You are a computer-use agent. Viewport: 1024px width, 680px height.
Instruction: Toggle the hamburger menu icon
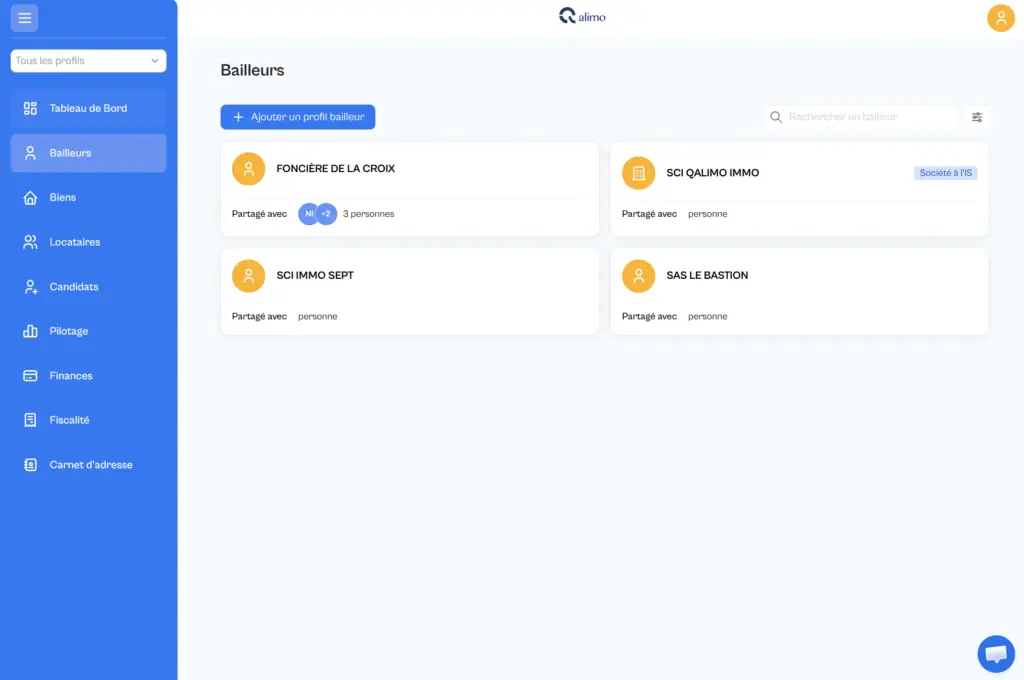click(24, 18)
